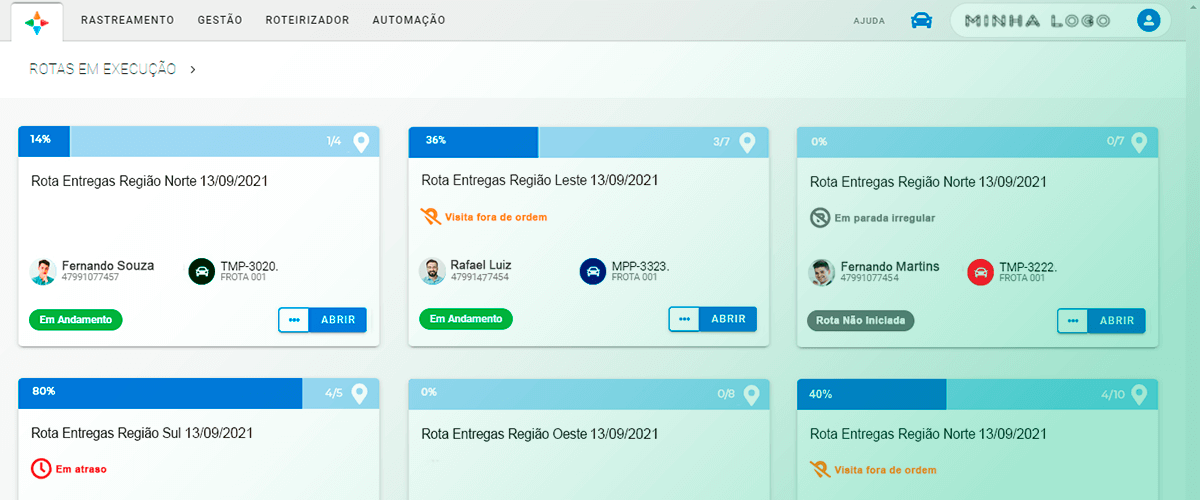Click ABRIR on Fernando Souza's route

(338, 320)
